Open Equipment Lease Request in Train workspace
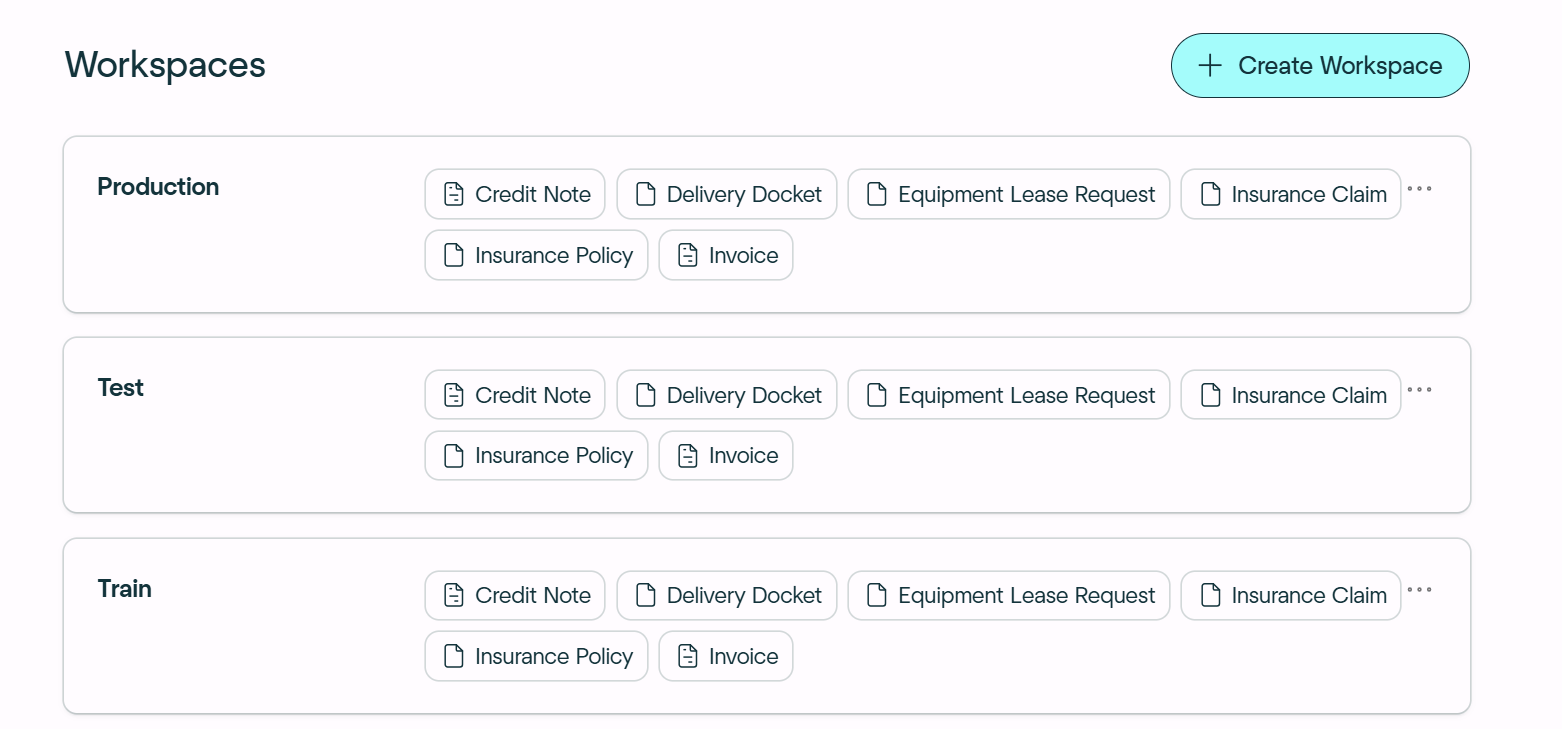The width and height of the screenshot is (1562, 729). pyautogui.click(x=1009, y=595)
